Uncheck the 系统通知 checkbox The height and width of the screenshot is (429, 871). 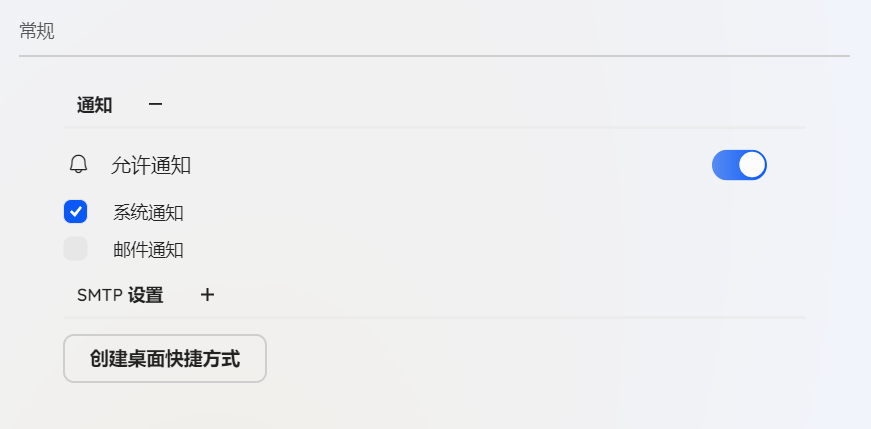point(76,211)
